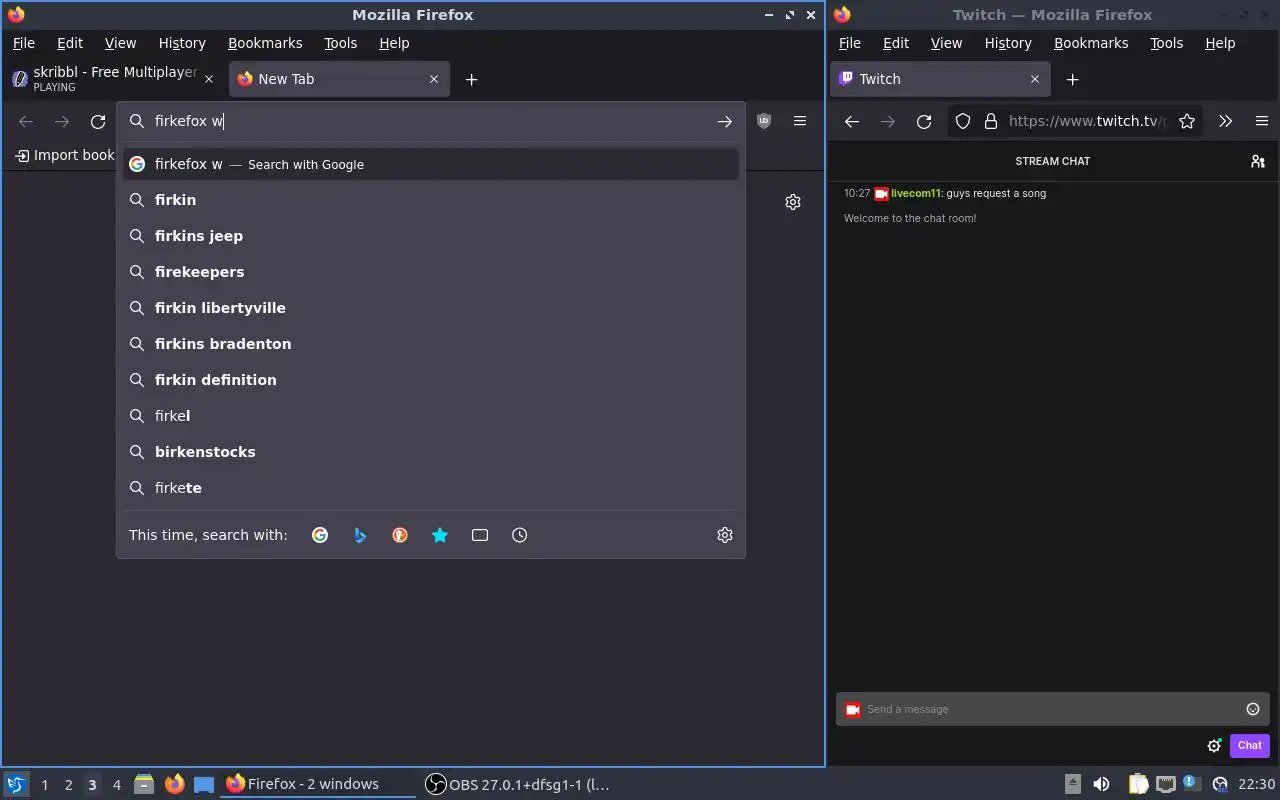Search this time with Google icon

320,535
